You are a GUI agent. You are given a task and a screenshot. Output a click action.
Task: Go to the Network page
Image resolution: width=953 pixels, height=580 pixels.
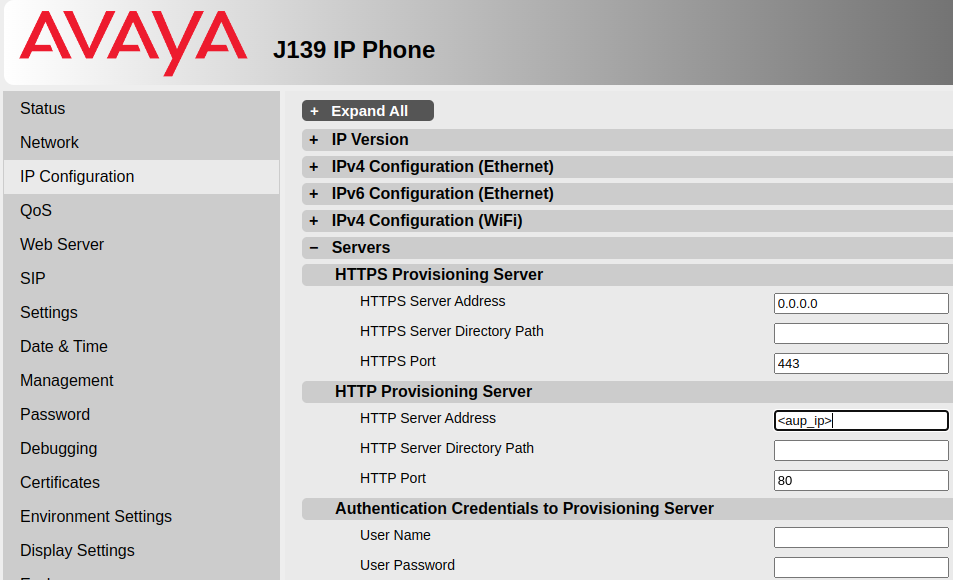(x=50, y=143)
